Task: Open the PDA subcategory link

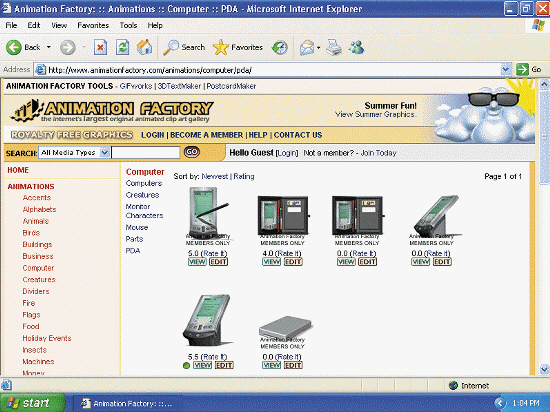Action: click(x=133, y=251)
